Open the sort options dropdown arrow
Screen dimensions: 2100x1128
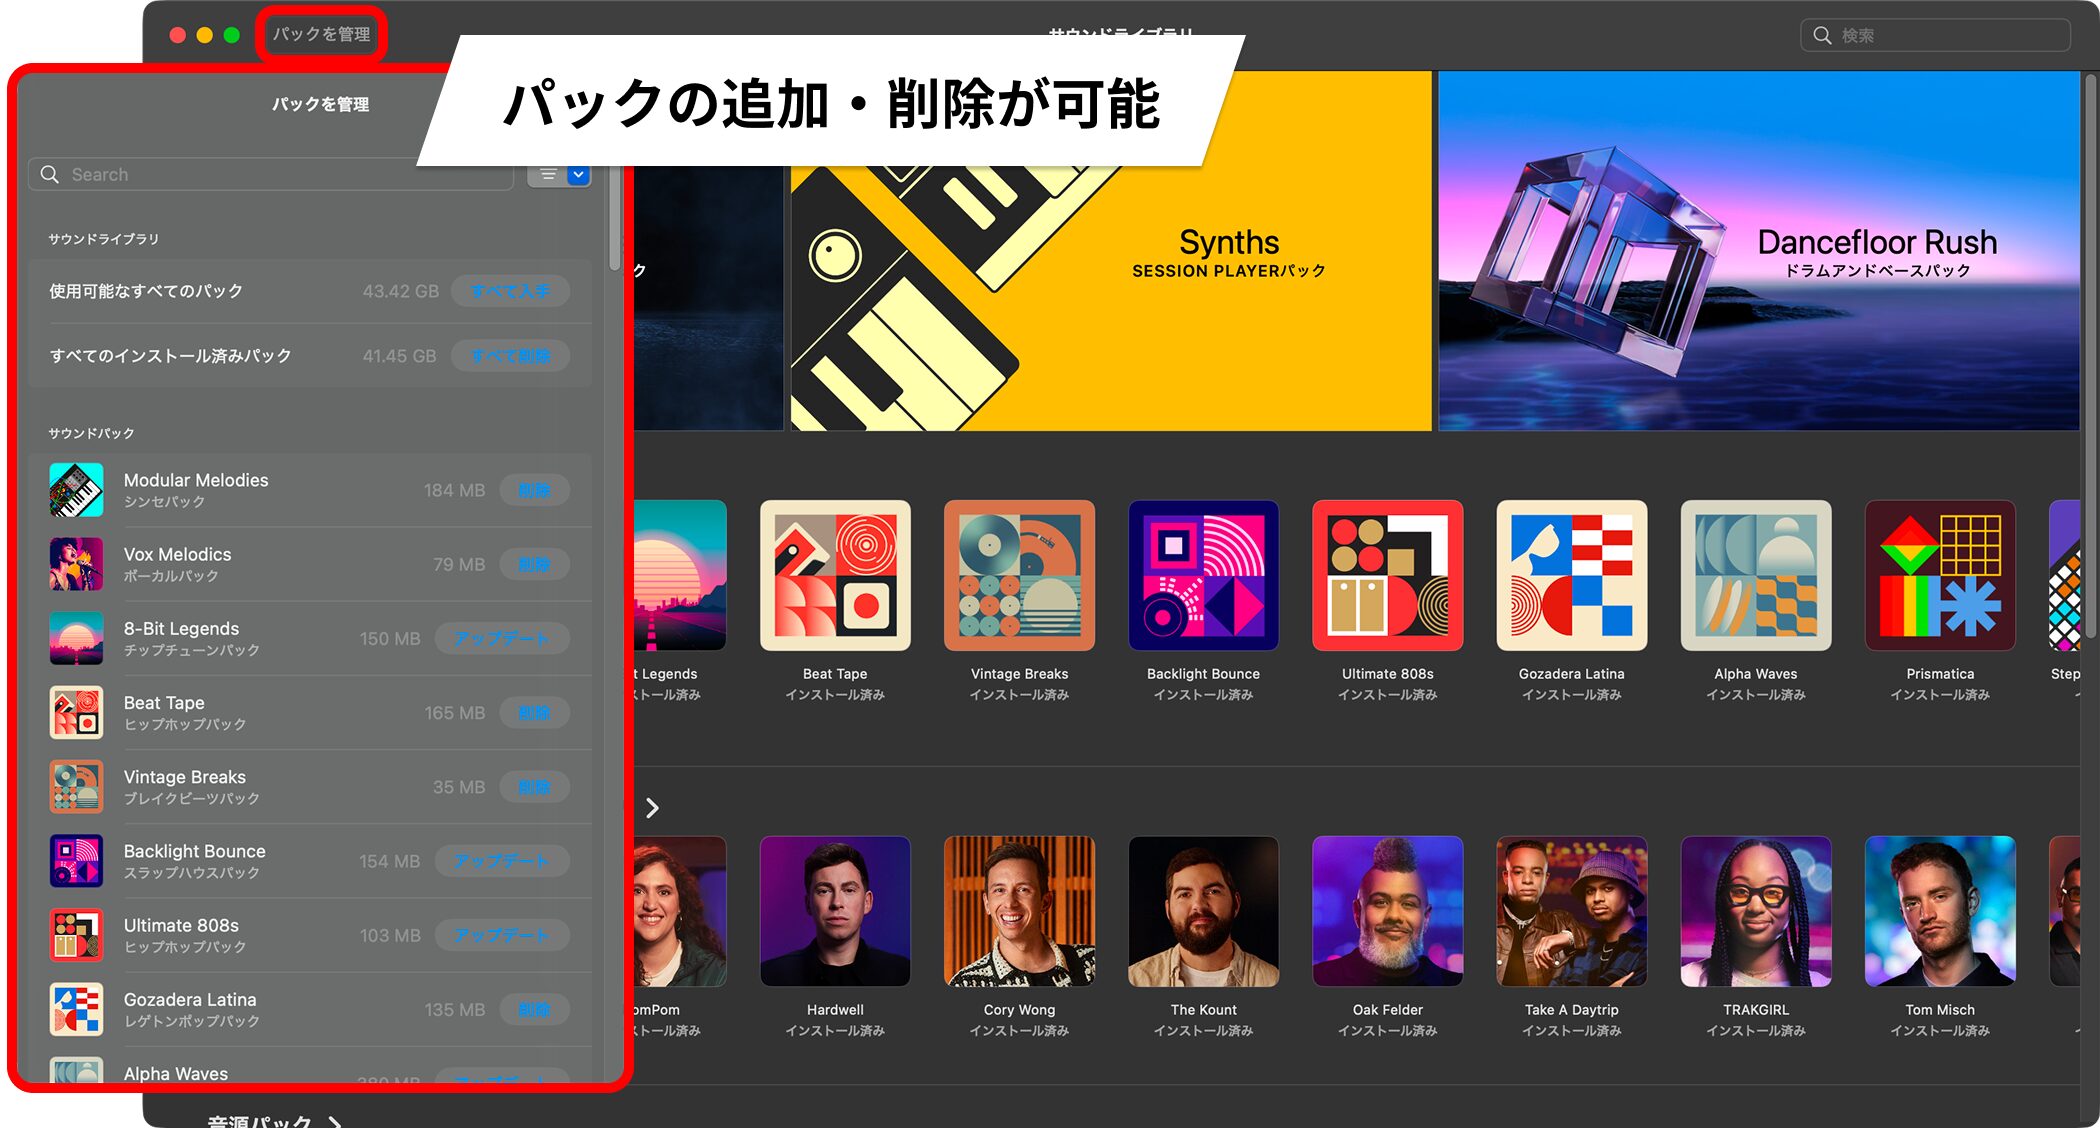(x=578, y=175)
